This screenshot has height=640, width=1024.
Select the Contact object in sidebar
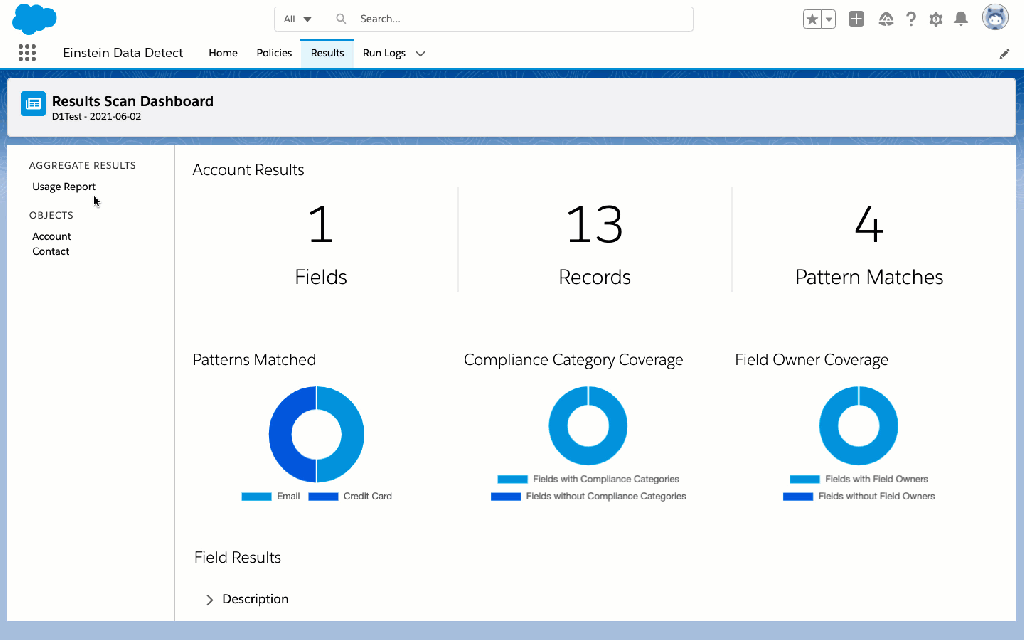[51, 252]
